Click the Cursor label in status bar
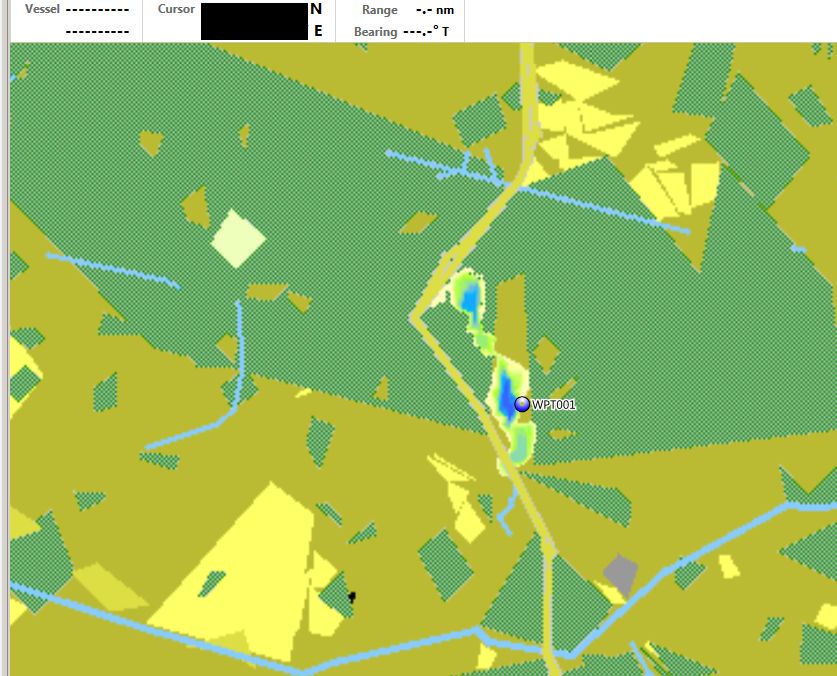 (x=176, y=9)
